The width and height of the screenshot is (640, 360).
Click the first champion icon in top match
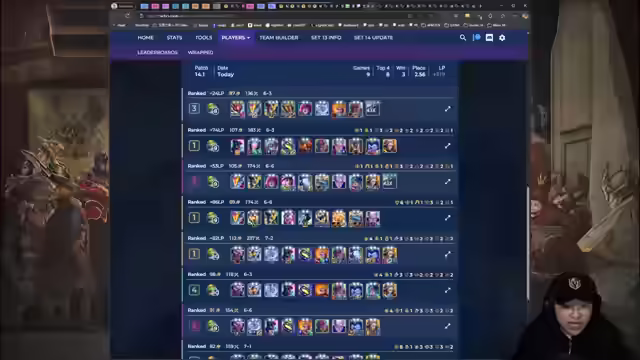click(237, 109)
